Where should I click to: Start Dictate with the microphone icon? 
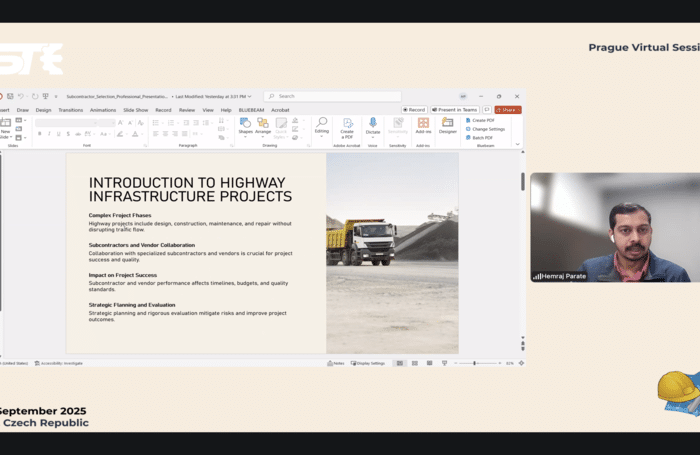click(x=373, y=123)
